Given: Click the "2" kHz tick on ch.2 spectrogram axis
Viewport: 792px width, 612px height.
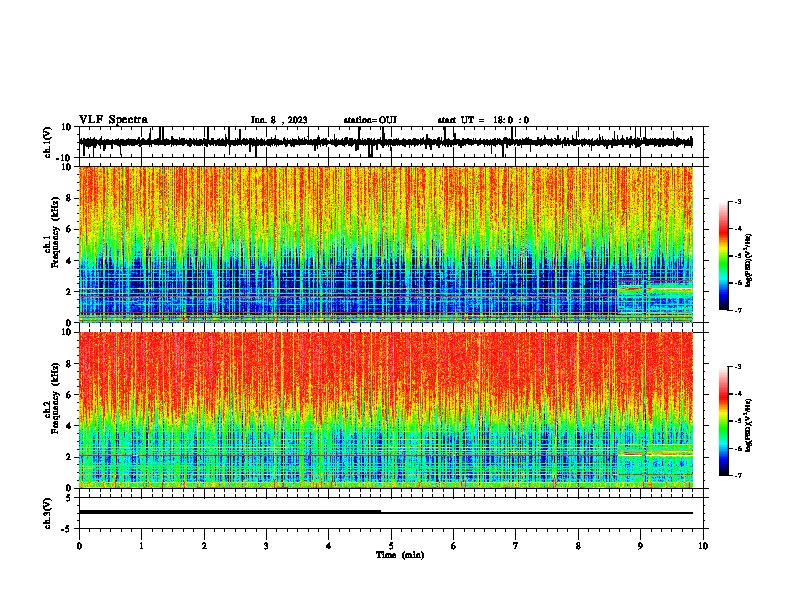Looking at the screenshot, I should (70, 457).
